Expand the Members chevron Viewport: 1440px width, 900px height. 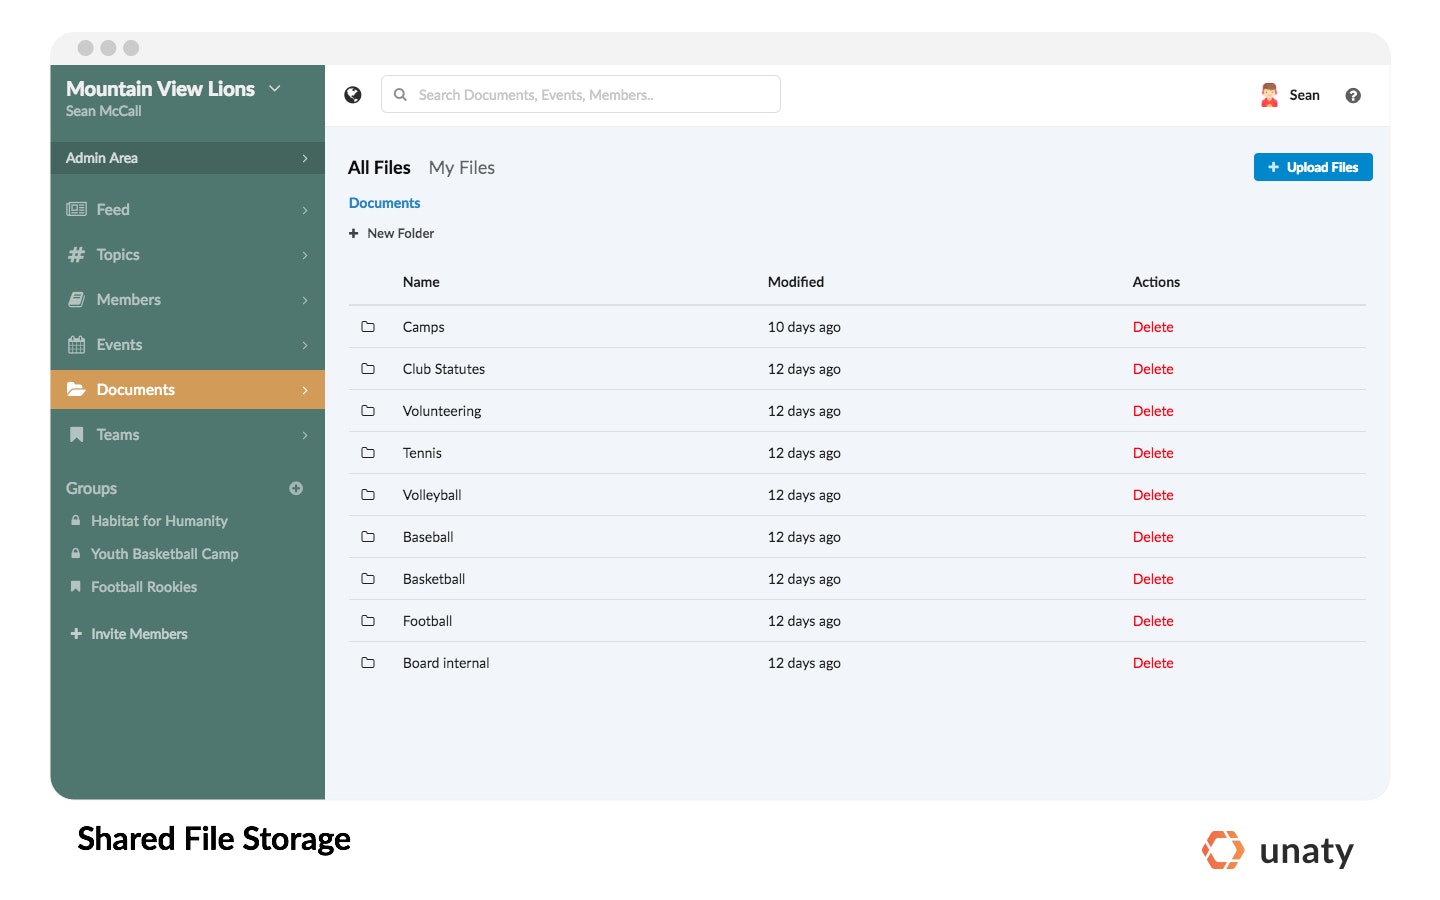point(305,300)
